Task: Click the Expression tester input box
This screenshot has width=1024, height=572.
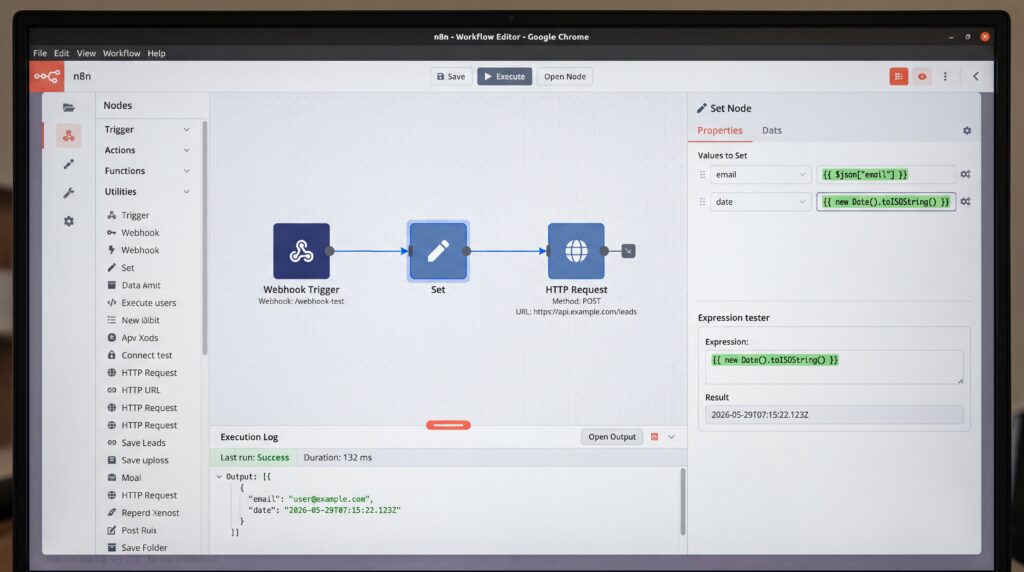Action: tap(834, 367)
